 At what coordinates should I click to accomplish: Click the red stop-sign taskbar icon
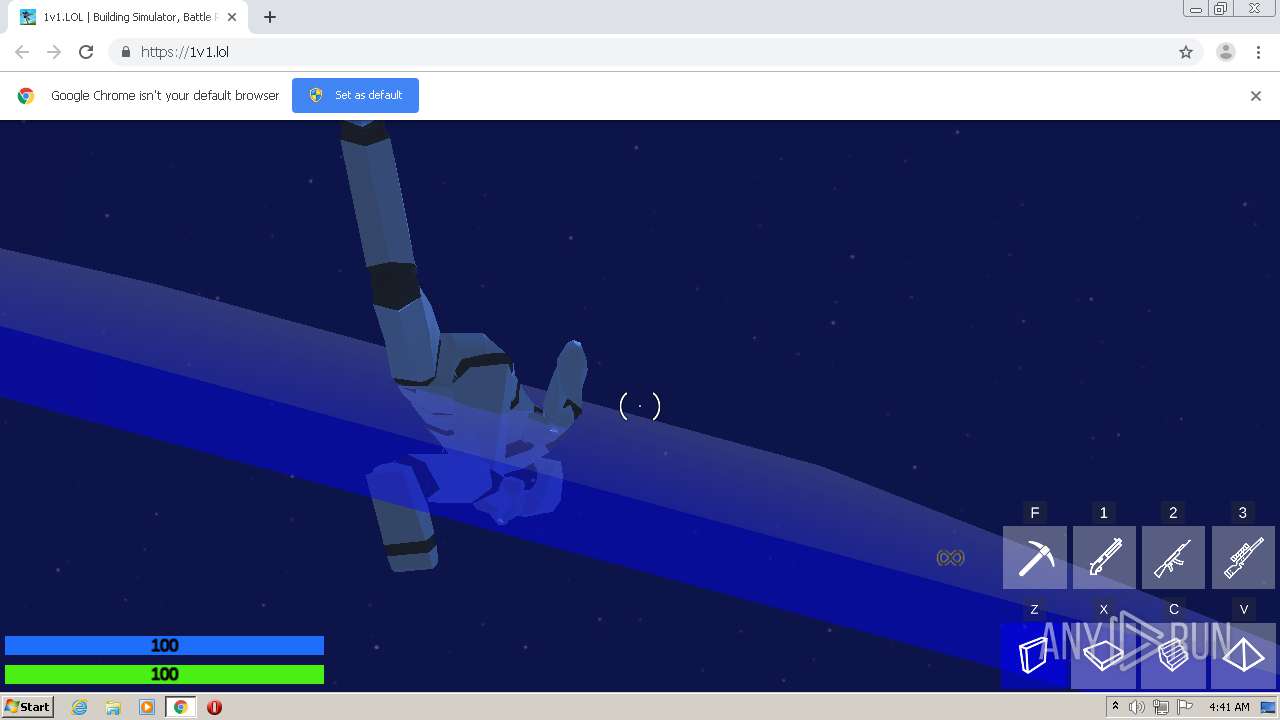214,707
